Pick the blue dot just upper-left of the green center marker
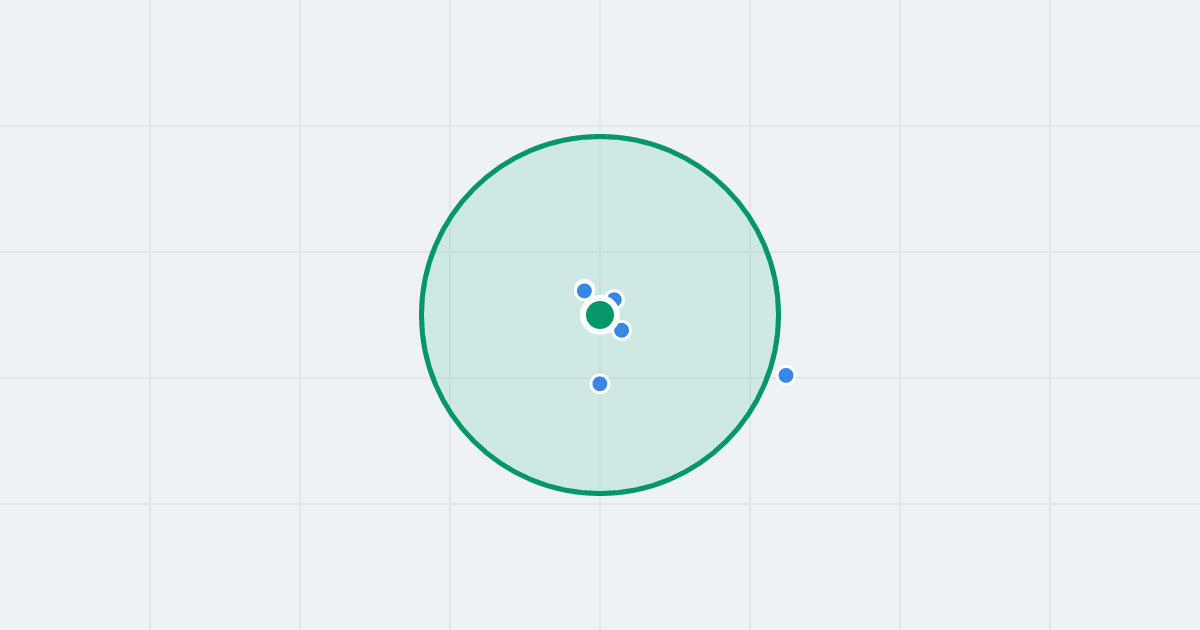1200x630 pixels. pos(585,291)
